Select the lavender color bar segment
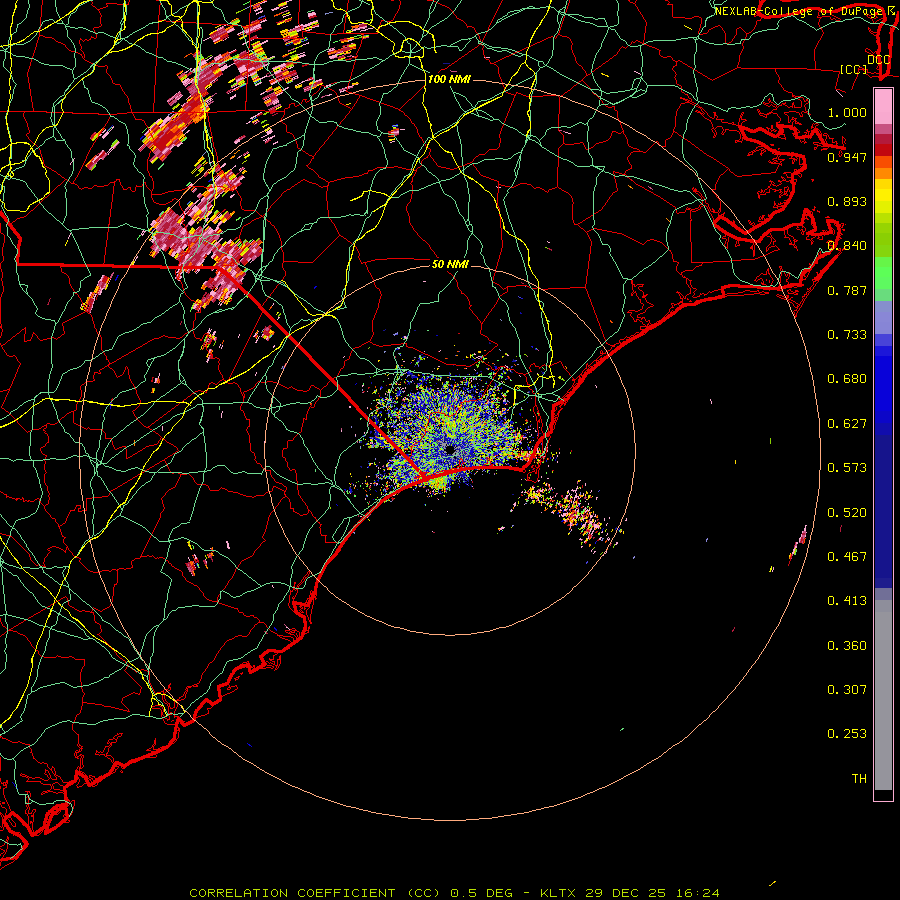 pos(883,318)
